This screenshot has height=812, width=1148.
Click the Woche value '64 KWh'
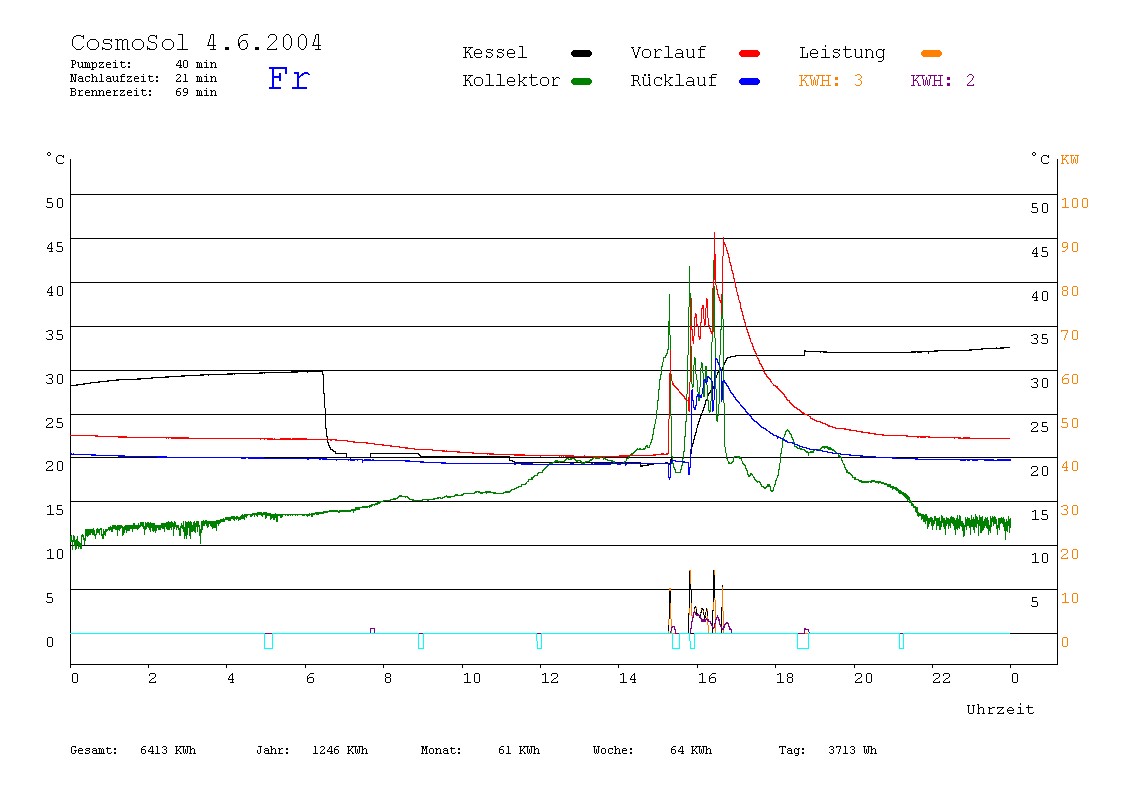[691, 750]
